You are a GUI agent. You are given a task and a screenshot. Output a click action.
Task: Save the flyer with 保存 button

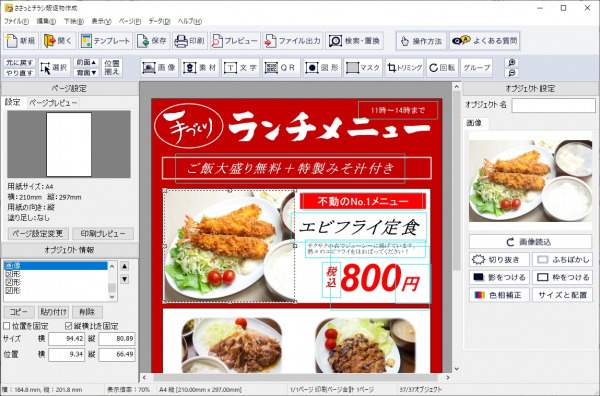(153, 41)
